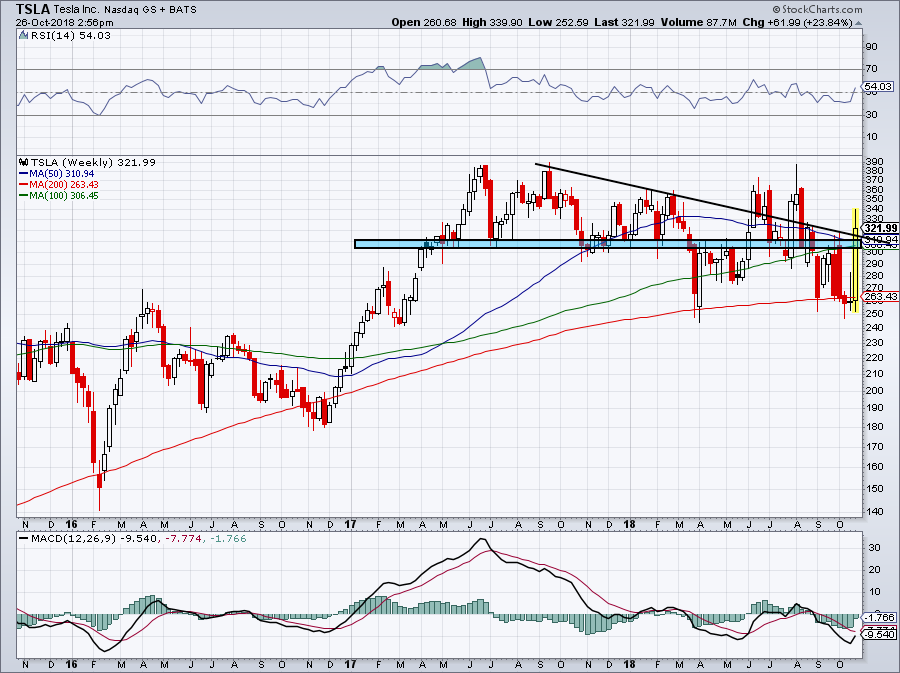
Task: Click the 140 label on the price axis
Action: [x=874, y=511]
